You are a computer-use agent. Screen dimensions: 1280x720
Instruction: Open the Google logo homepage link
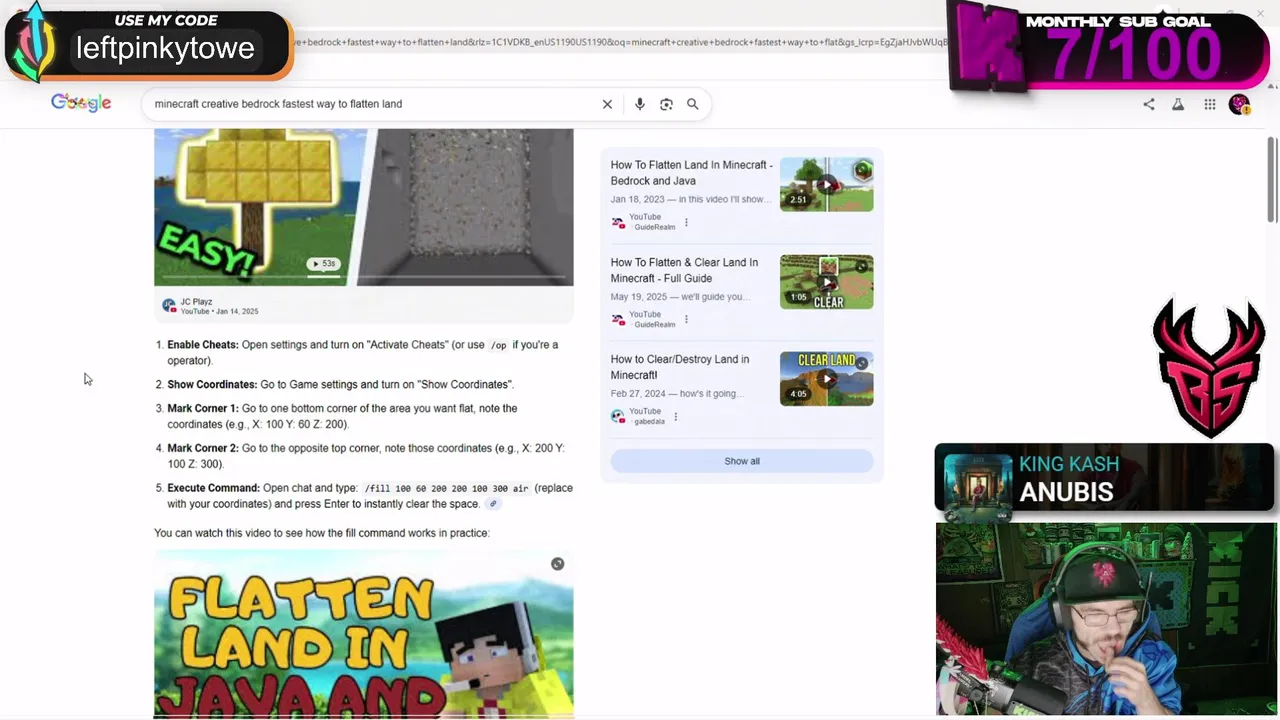(x=81, y=103)
